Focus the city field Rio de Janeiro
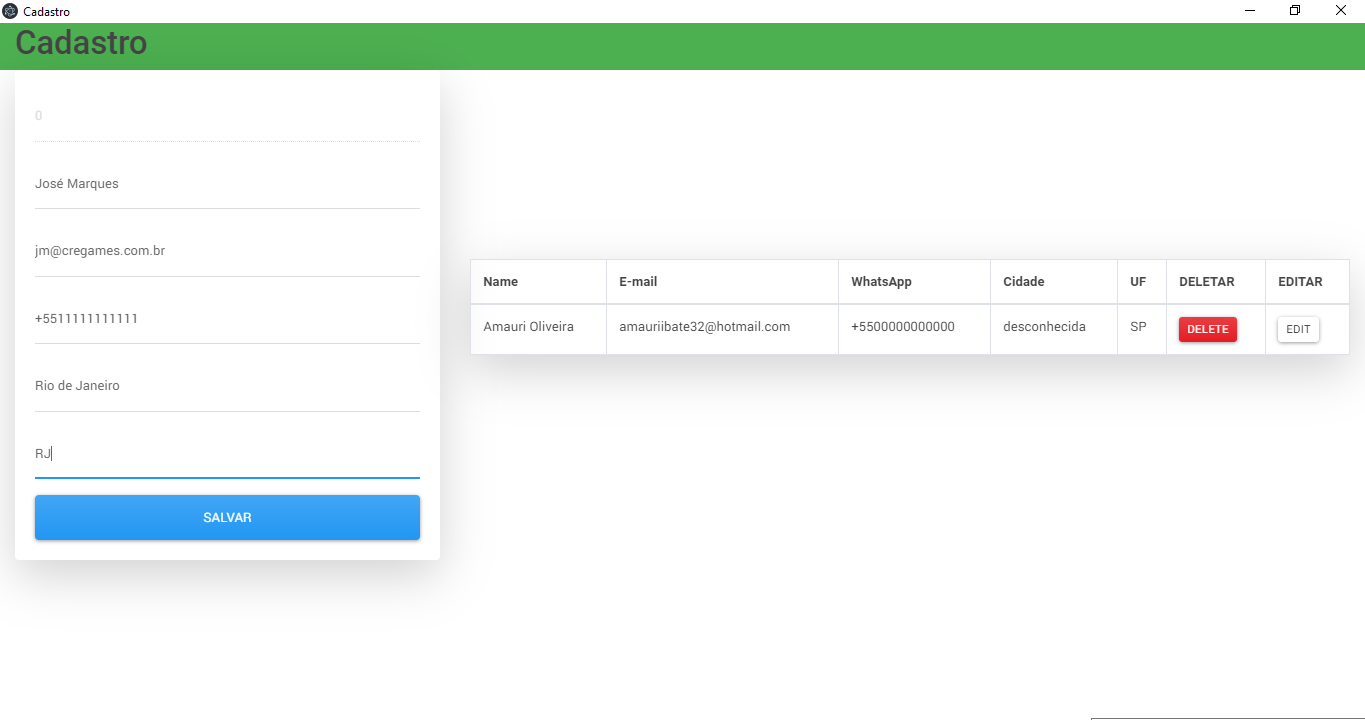Screen dimensions: 1365x720 point(227,386)
